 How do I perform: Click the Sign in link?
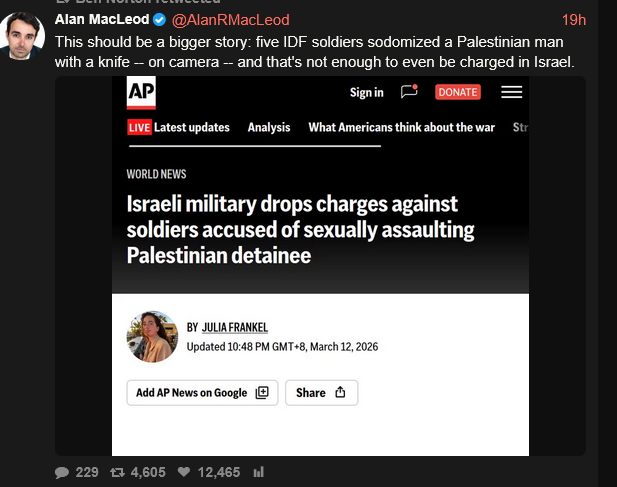click(x=366, y=92)
